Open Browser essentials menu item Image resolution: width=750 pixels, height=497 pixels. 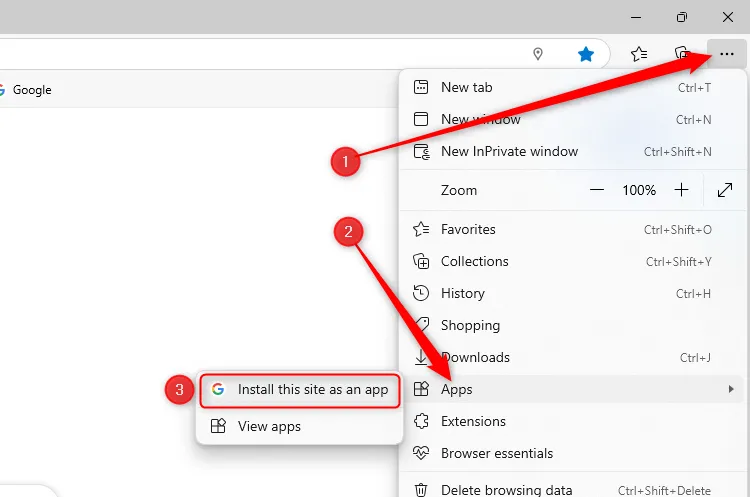[x=496, y=453]
